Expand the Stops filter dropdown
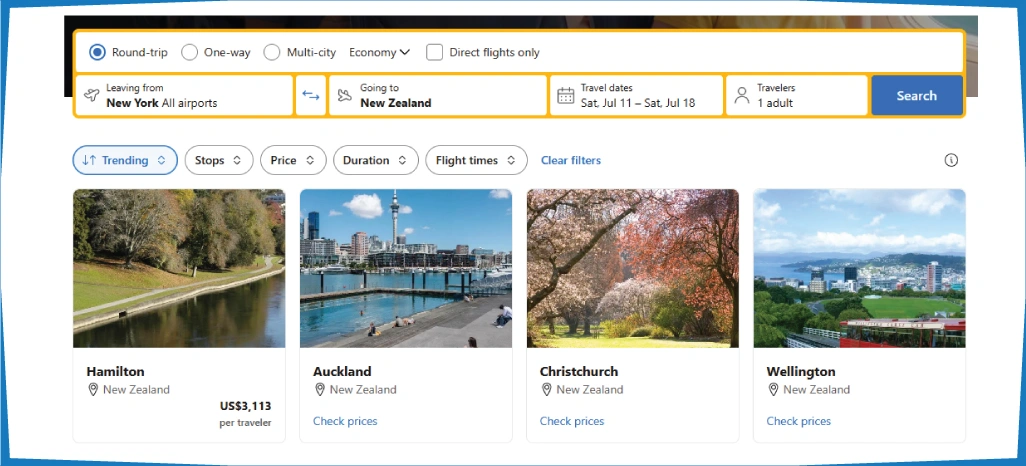Viewport: 1026px width, 466px height. pyautogui.click(x=219, y=160)
